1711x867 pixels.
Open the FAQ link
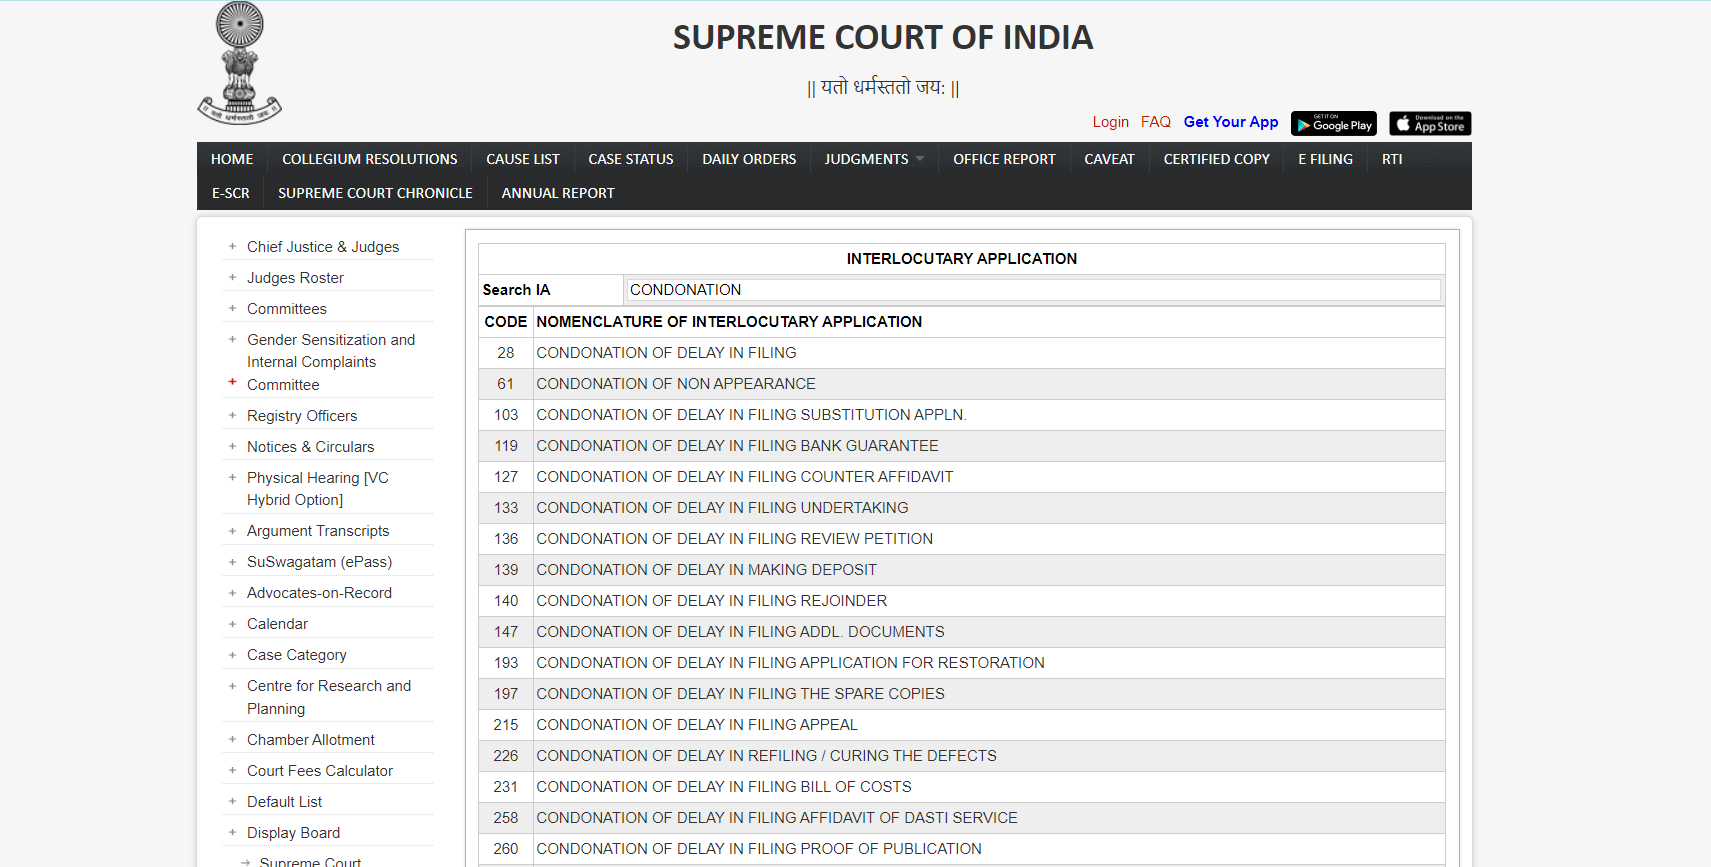pyautogui.click(x=1155, y=122)
